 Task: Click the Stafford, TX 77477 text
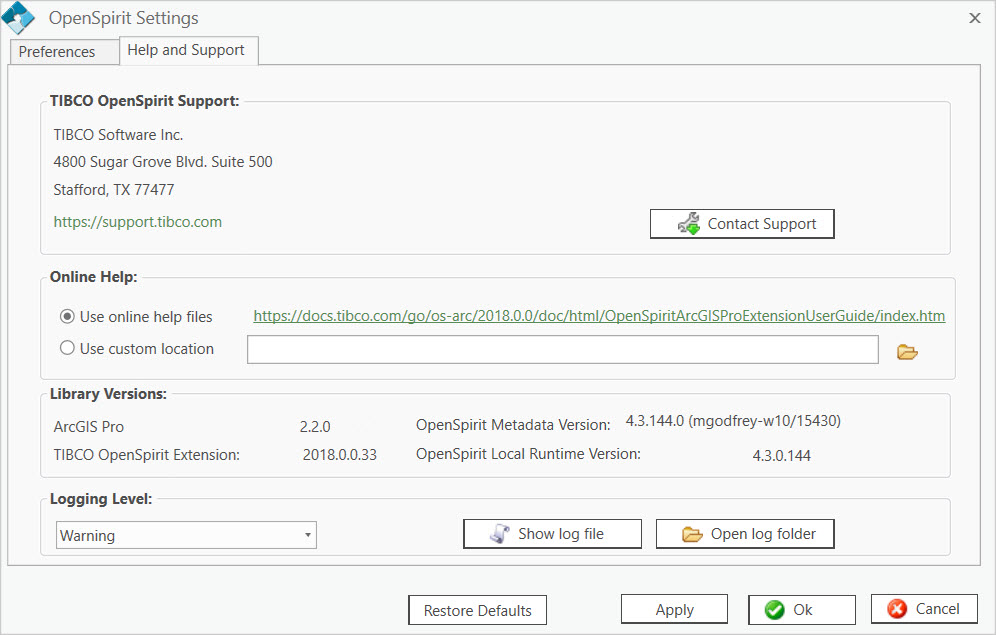[114, 190]
